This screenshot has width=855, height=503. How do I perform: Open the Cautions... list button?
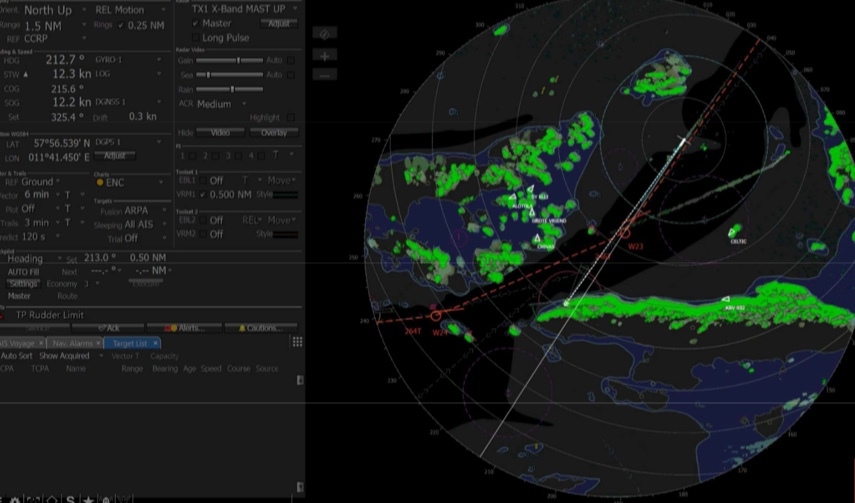tap(261, 328)
